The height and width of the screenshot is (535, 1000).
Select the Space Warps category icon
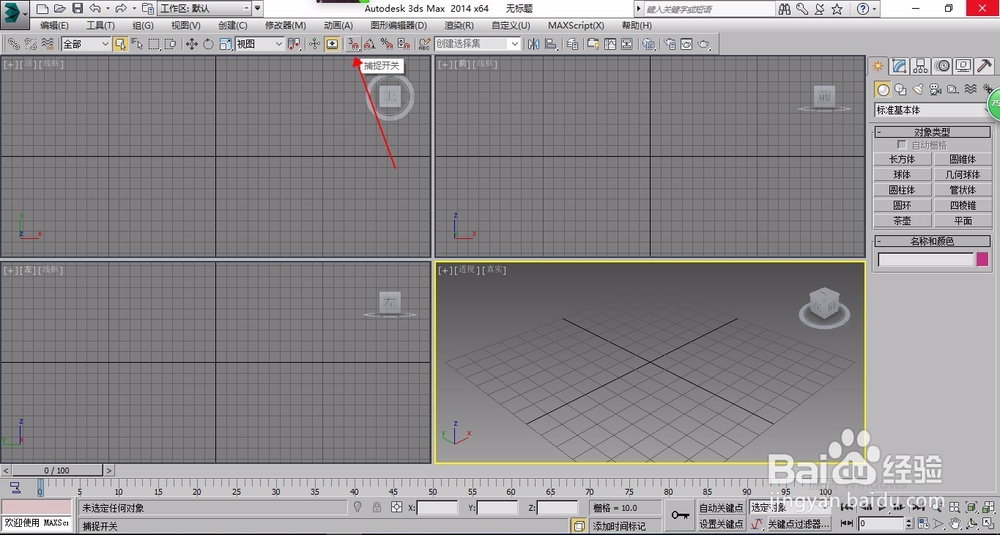click(x=970, y=89)
